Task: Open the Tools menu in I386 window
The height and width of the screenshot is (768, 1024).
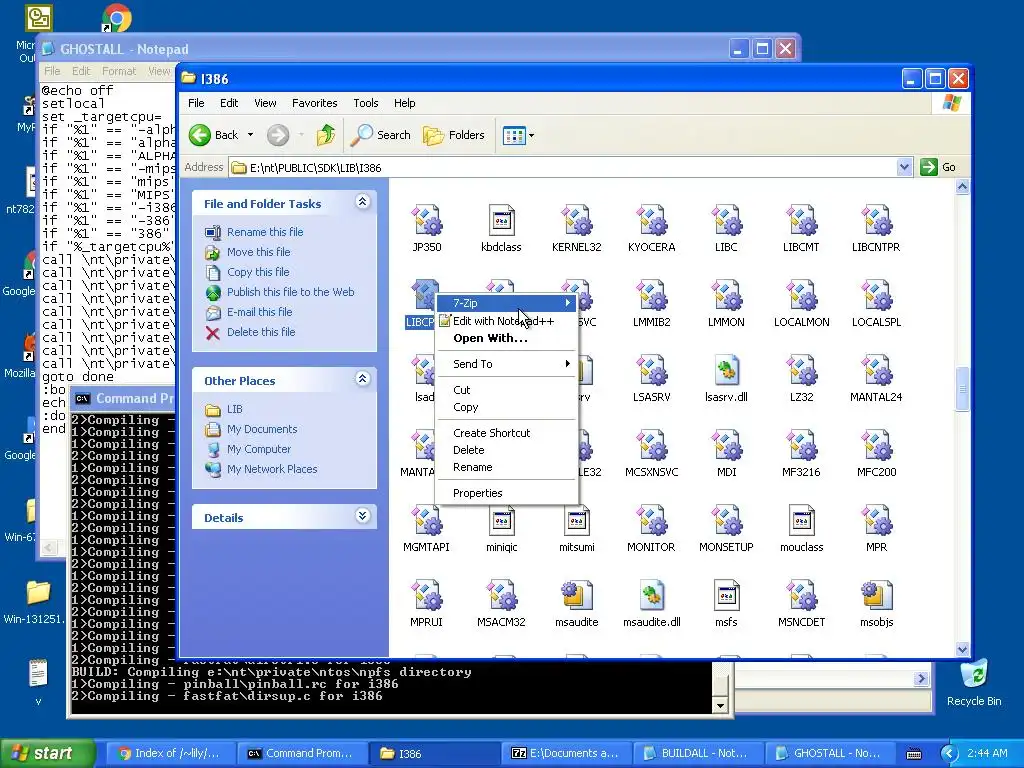Action: coord(366,103)
